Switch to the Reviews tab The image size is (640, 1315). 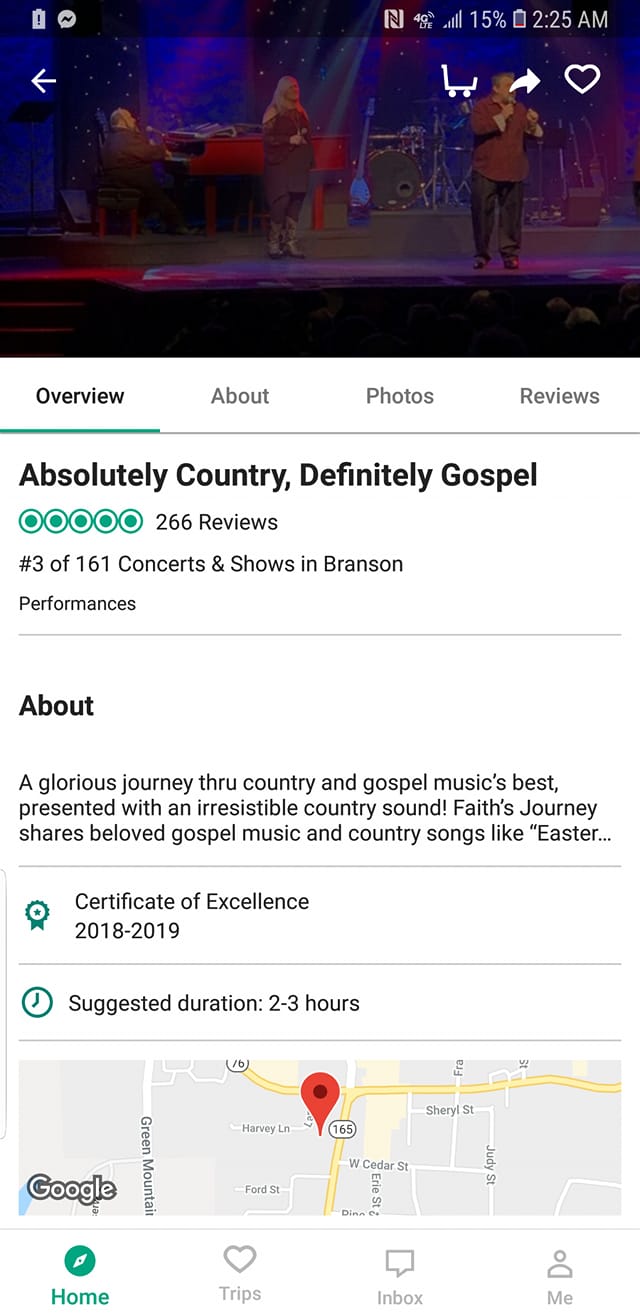(560, 396)
